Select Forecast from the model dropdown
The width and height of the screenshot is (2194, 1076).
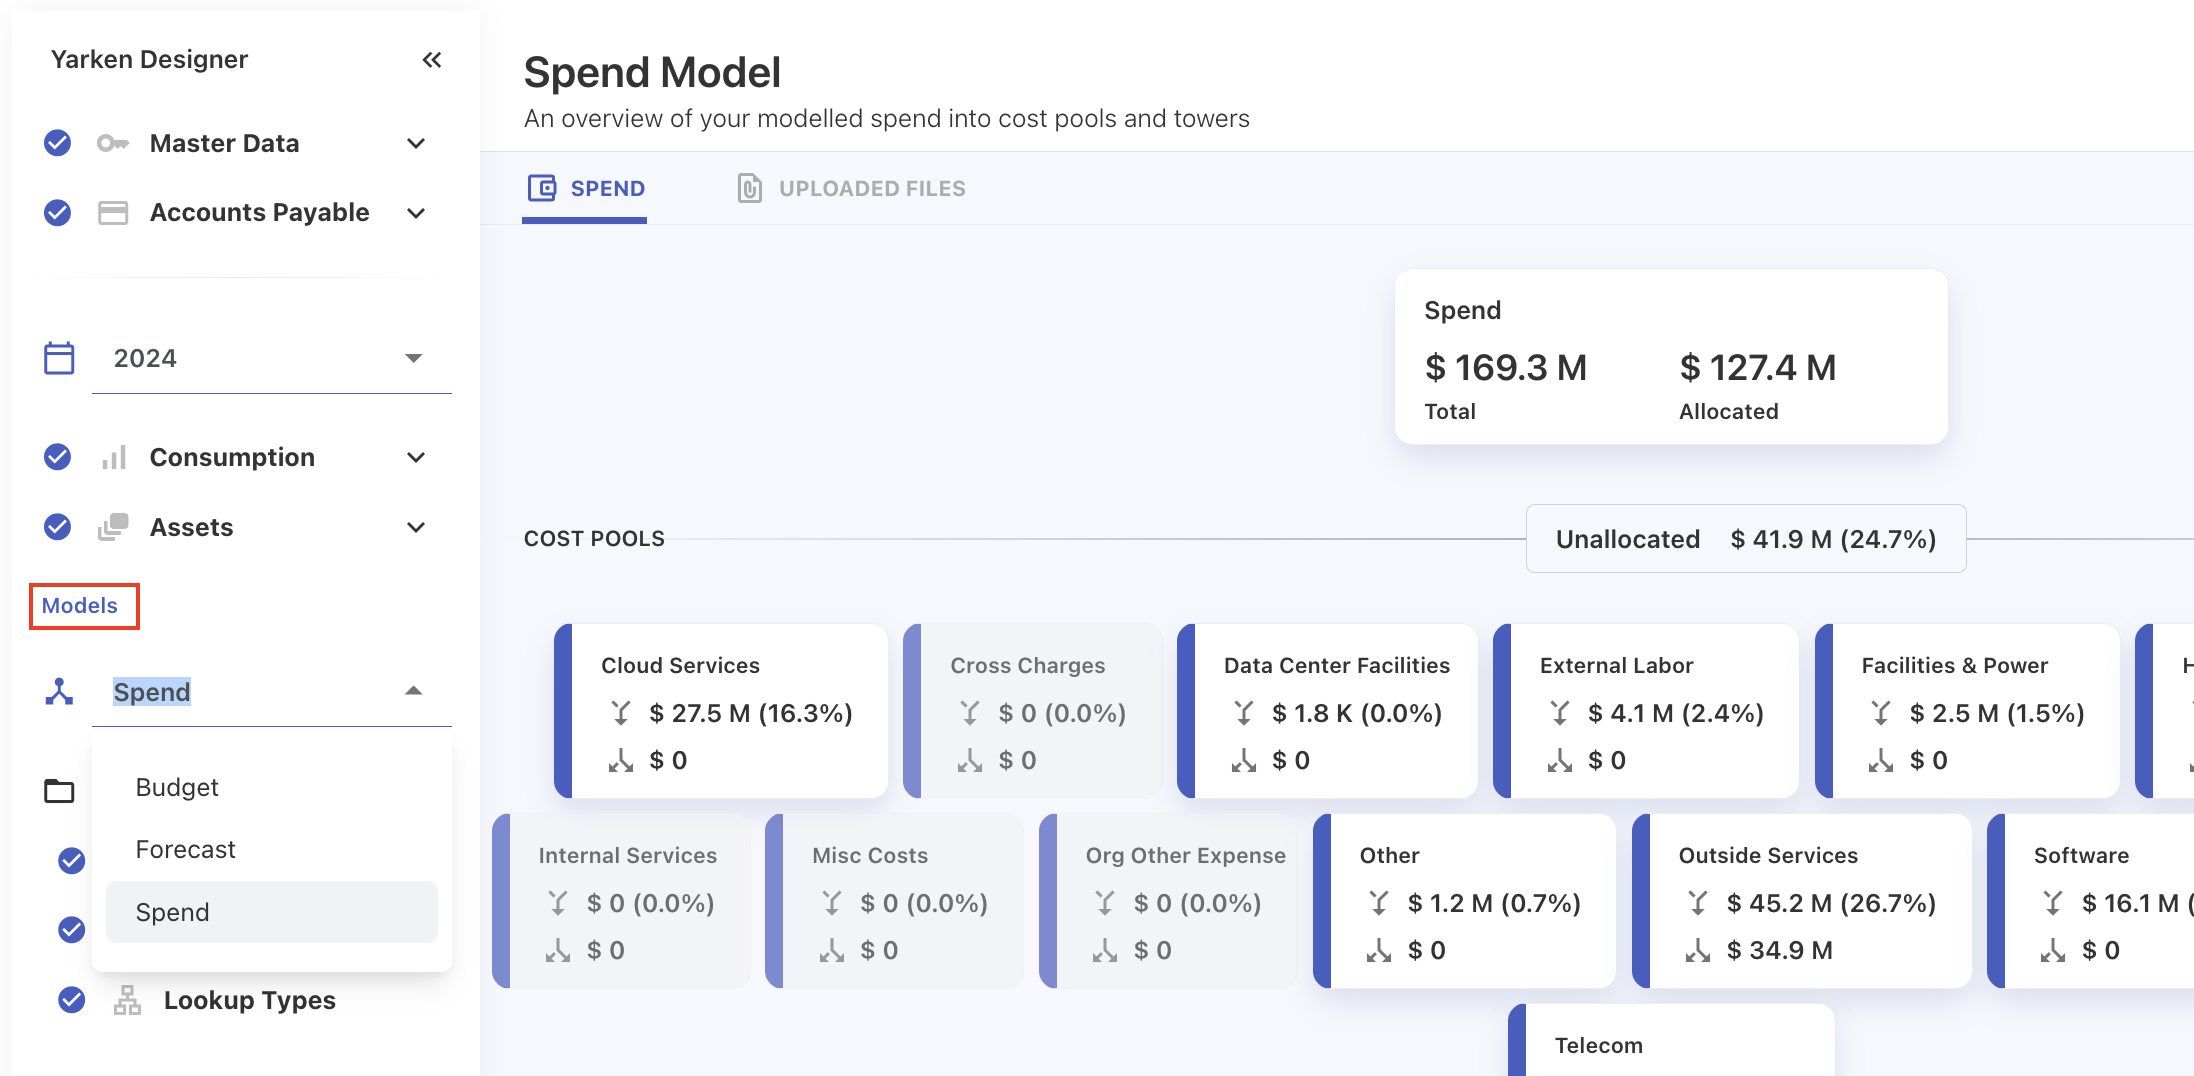pos(186,850)
